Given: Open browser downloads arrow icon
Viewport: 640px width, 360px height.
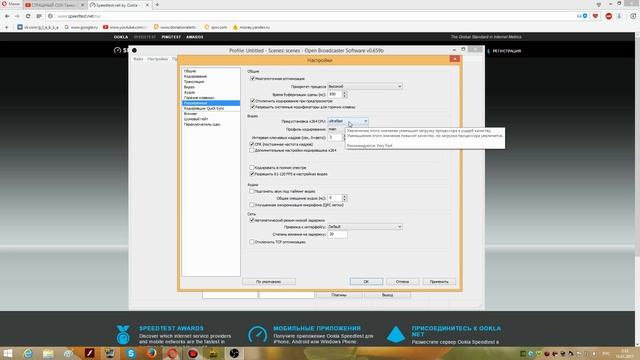Looking at the screenshot, I should click(x=619, y=16).
